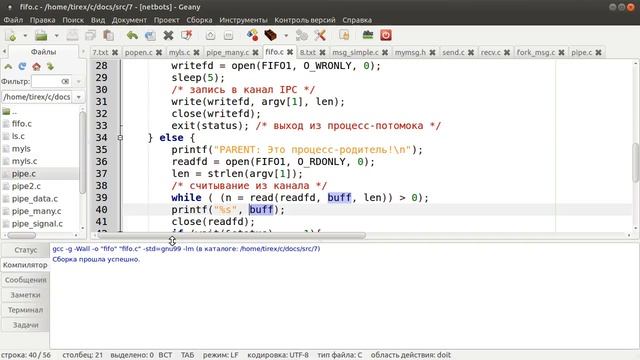
Task: Create a new file with toolbar icon
Action: 11,36
